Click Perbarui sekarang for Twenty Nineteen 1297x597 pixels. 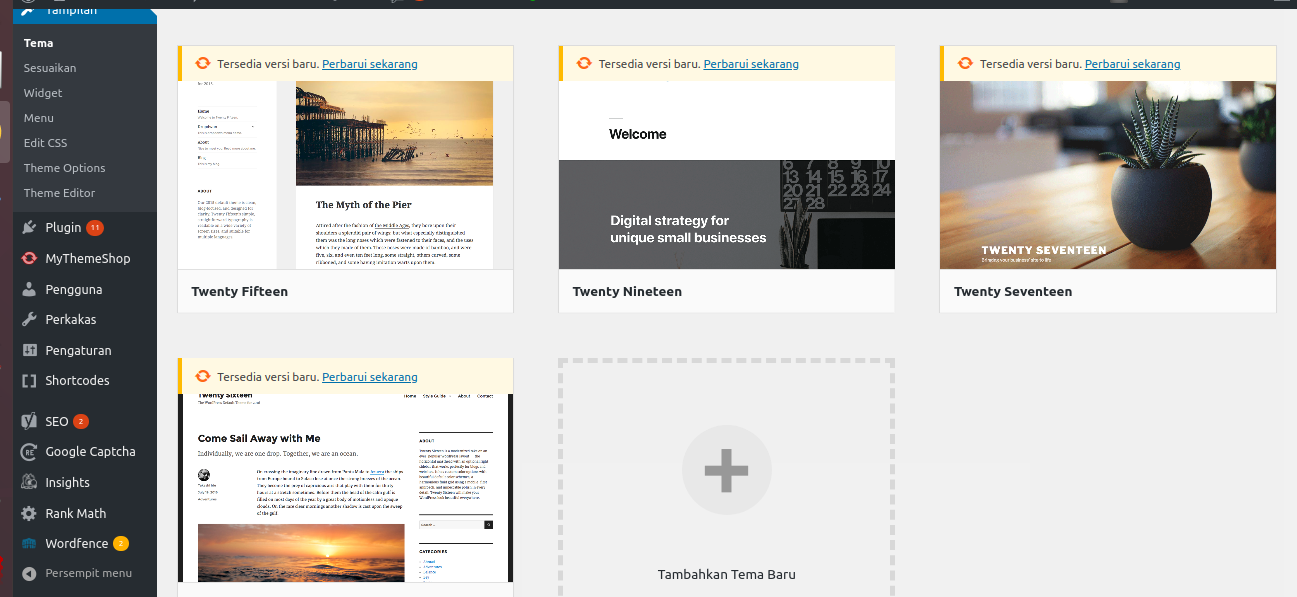[x=751, y=64]
